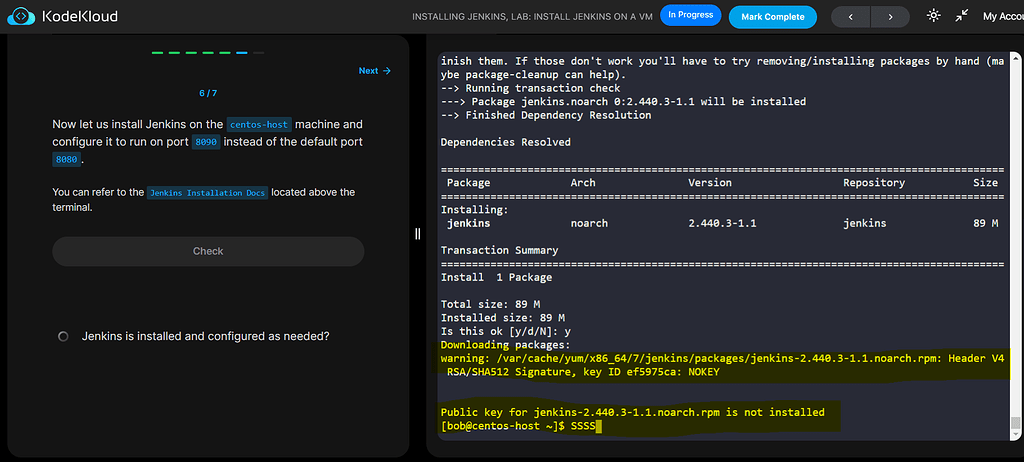Click the 8080 default port code label
The image size is (1024, 462).
(x=66, y=160)
